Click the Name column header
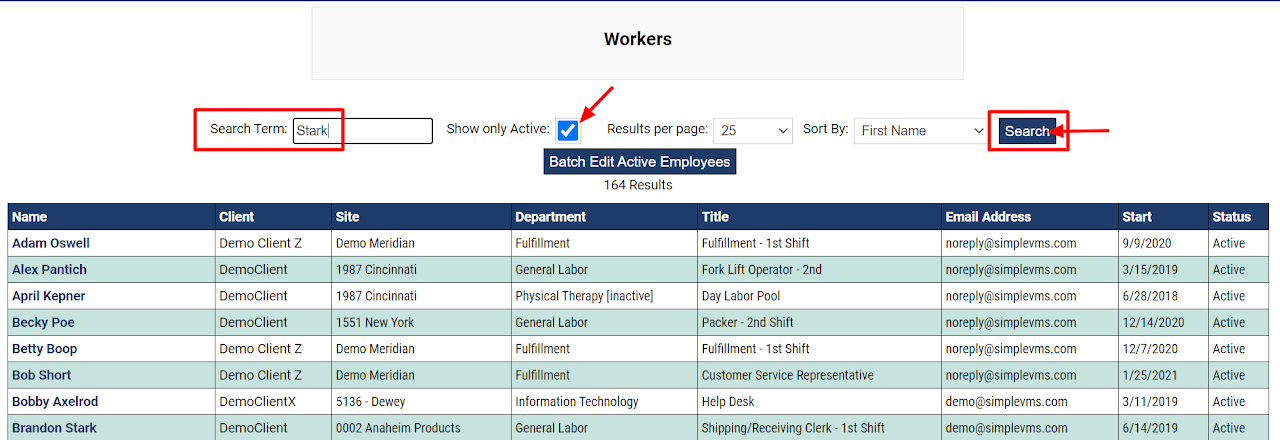1280x440 pixels. pos(30,217)
